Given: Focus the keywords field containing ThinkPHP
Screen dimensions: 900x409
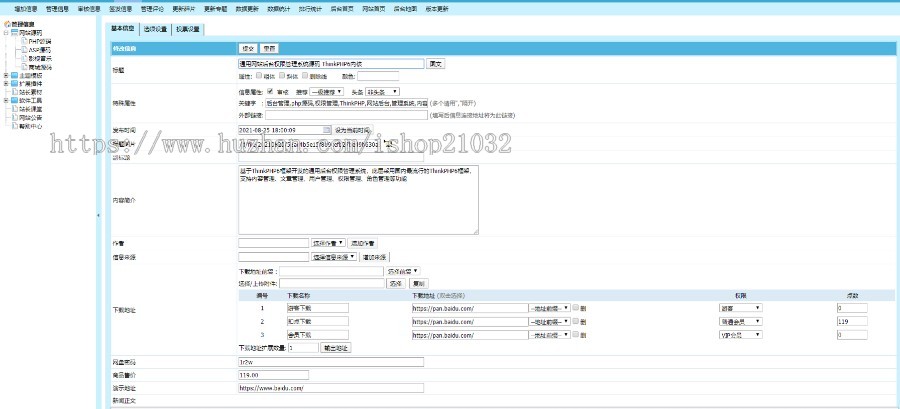Looking at the screenshot, I should 347,103.
